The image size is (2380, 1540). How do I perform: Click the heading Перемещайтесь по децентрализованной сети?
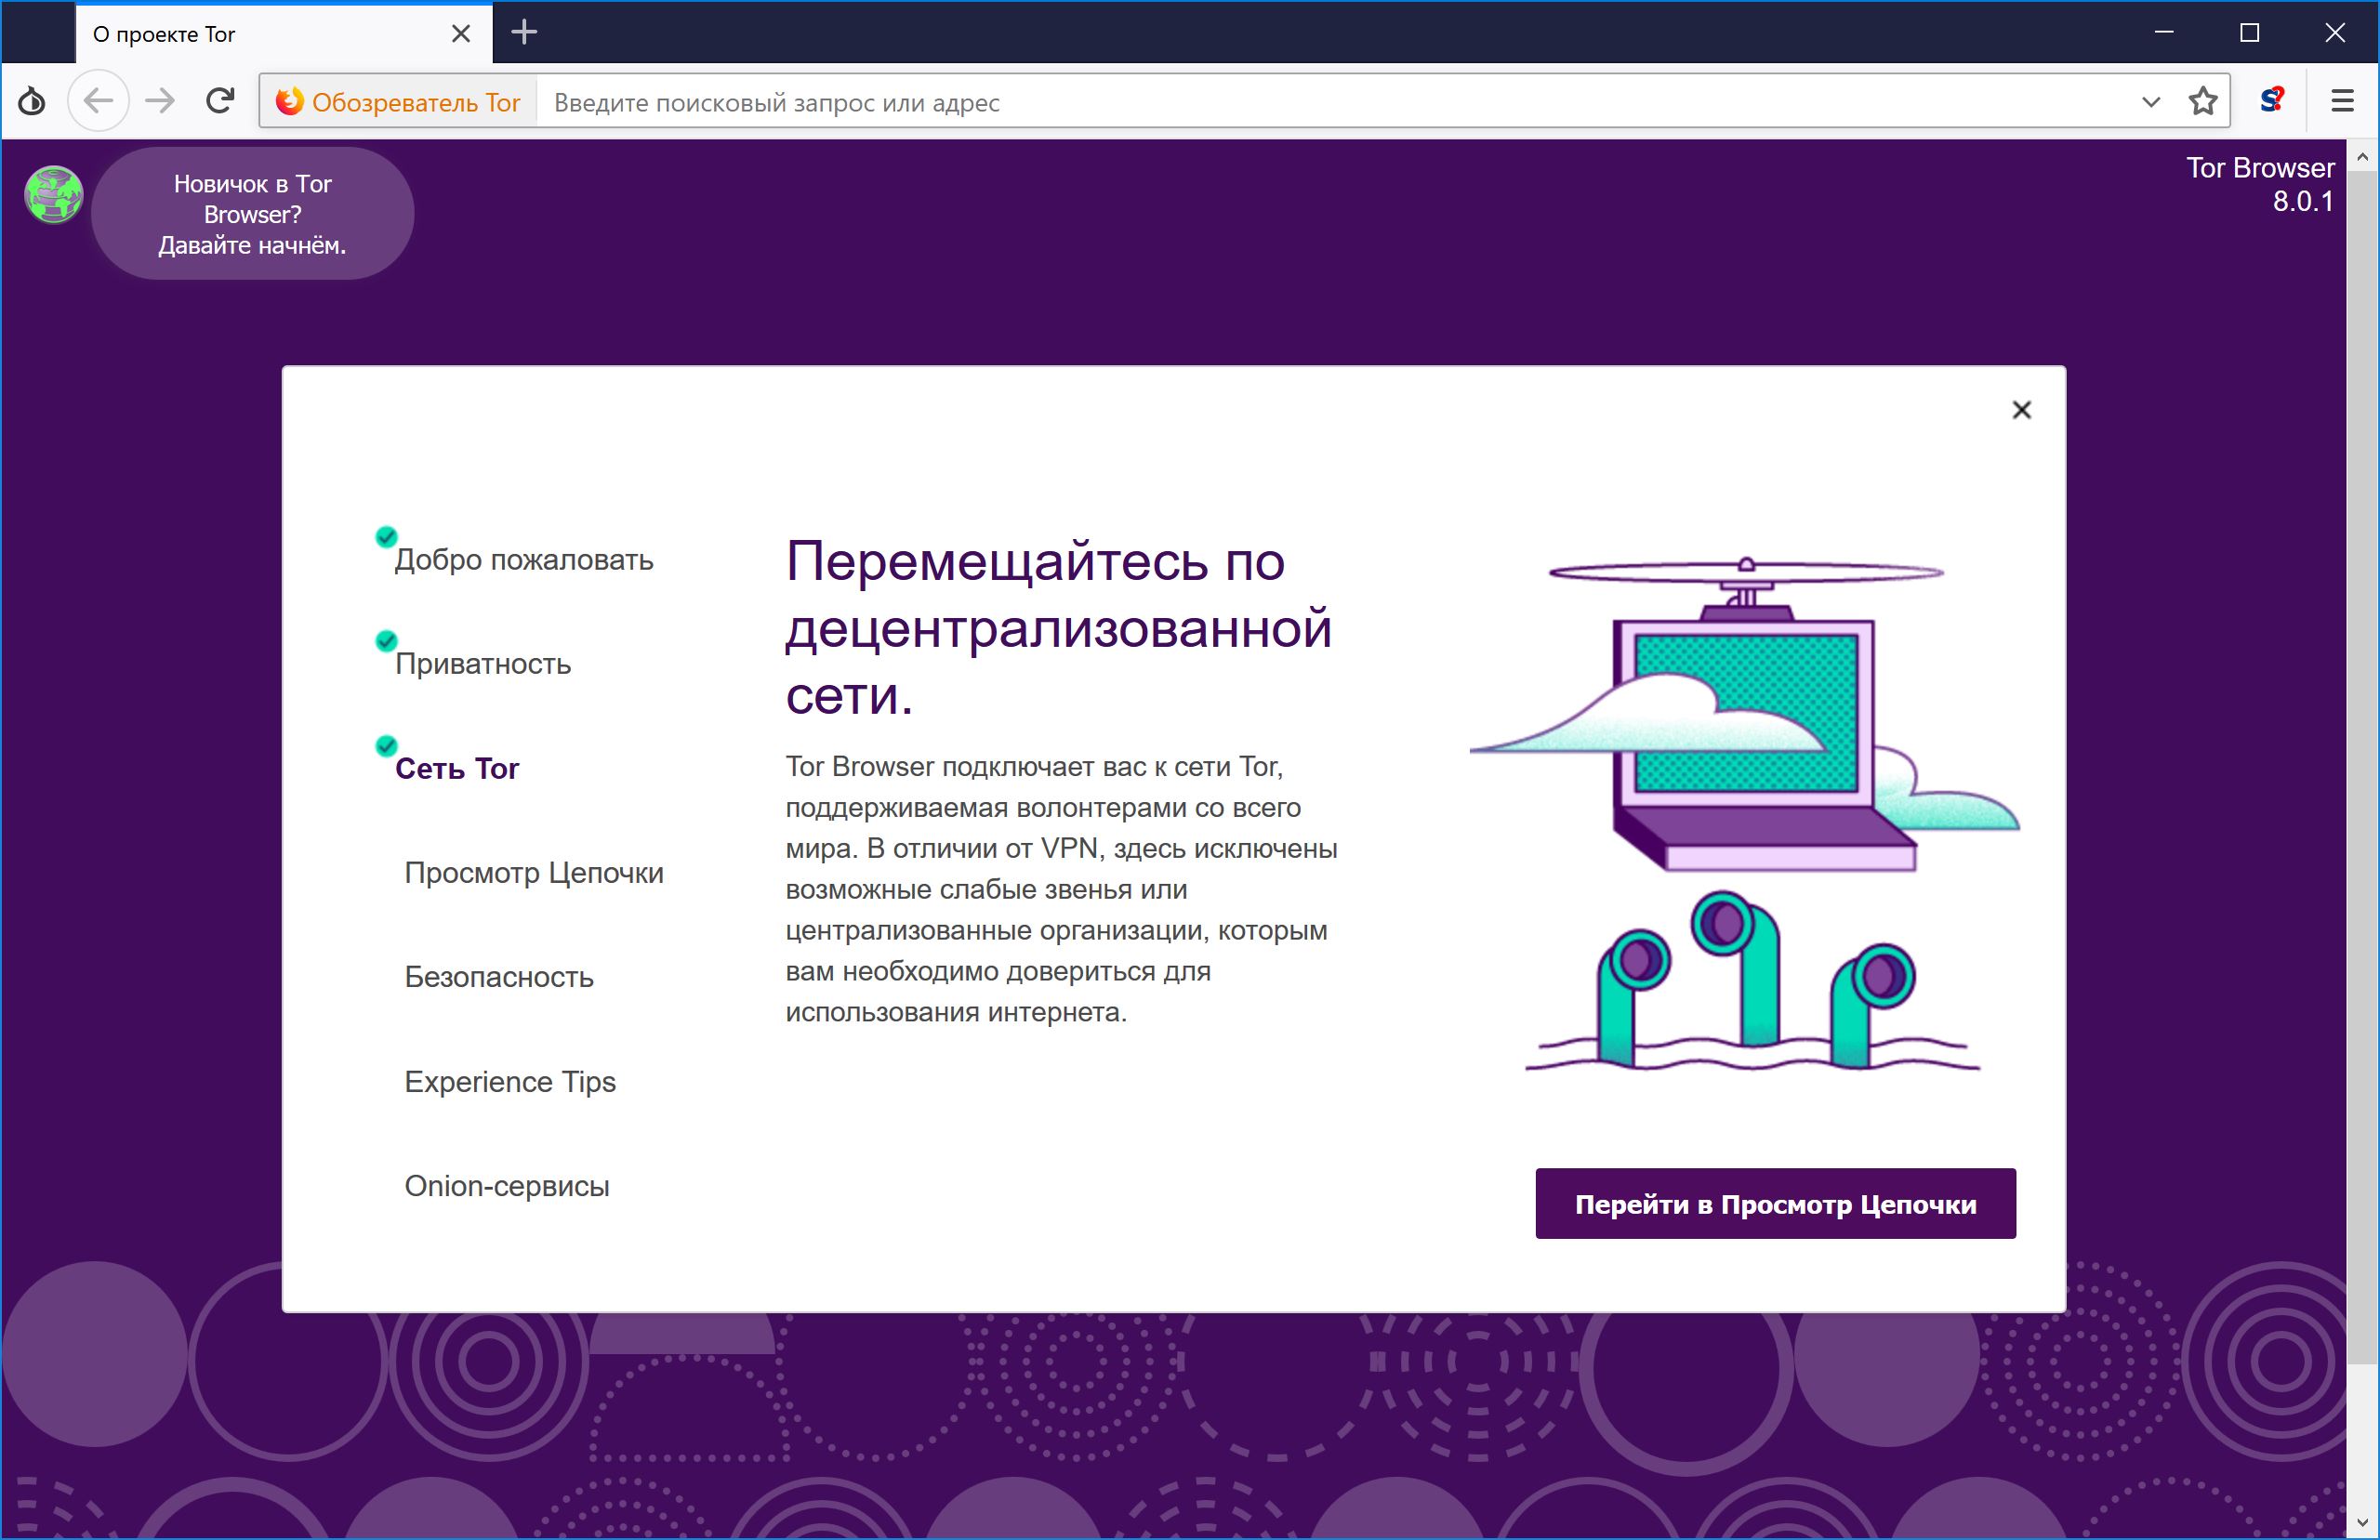coord(1058,628)
